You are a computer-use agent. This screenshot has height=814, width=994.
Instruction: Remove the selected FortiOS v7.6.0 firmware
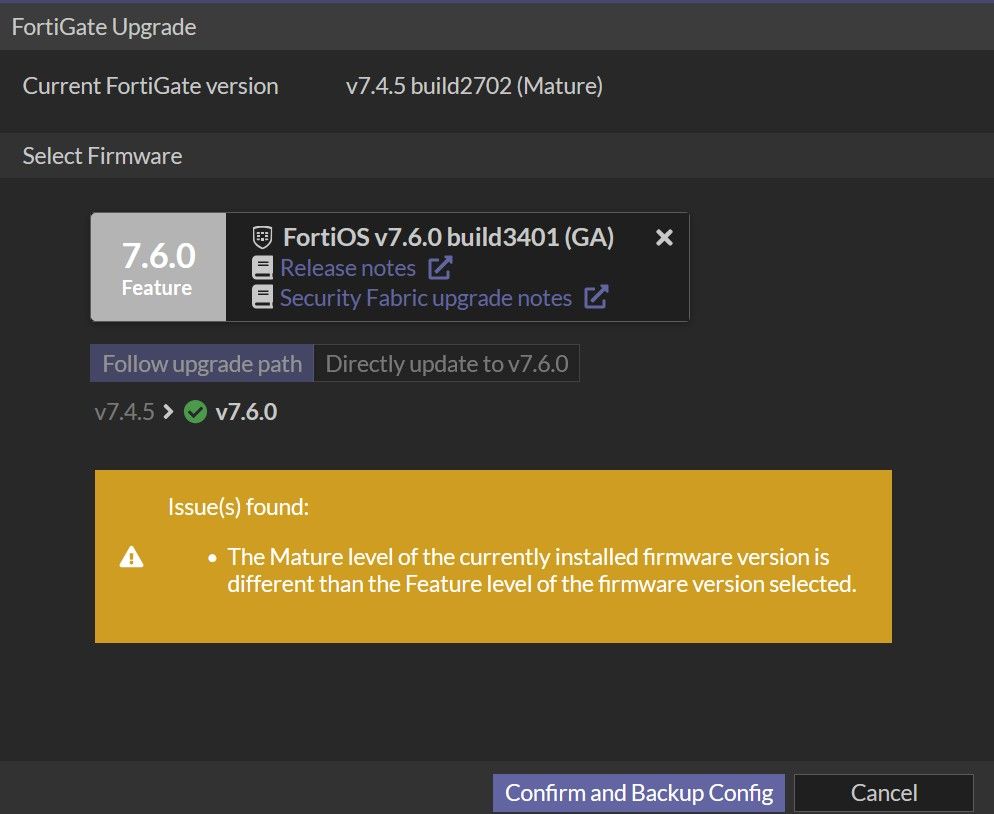point(664,237)
